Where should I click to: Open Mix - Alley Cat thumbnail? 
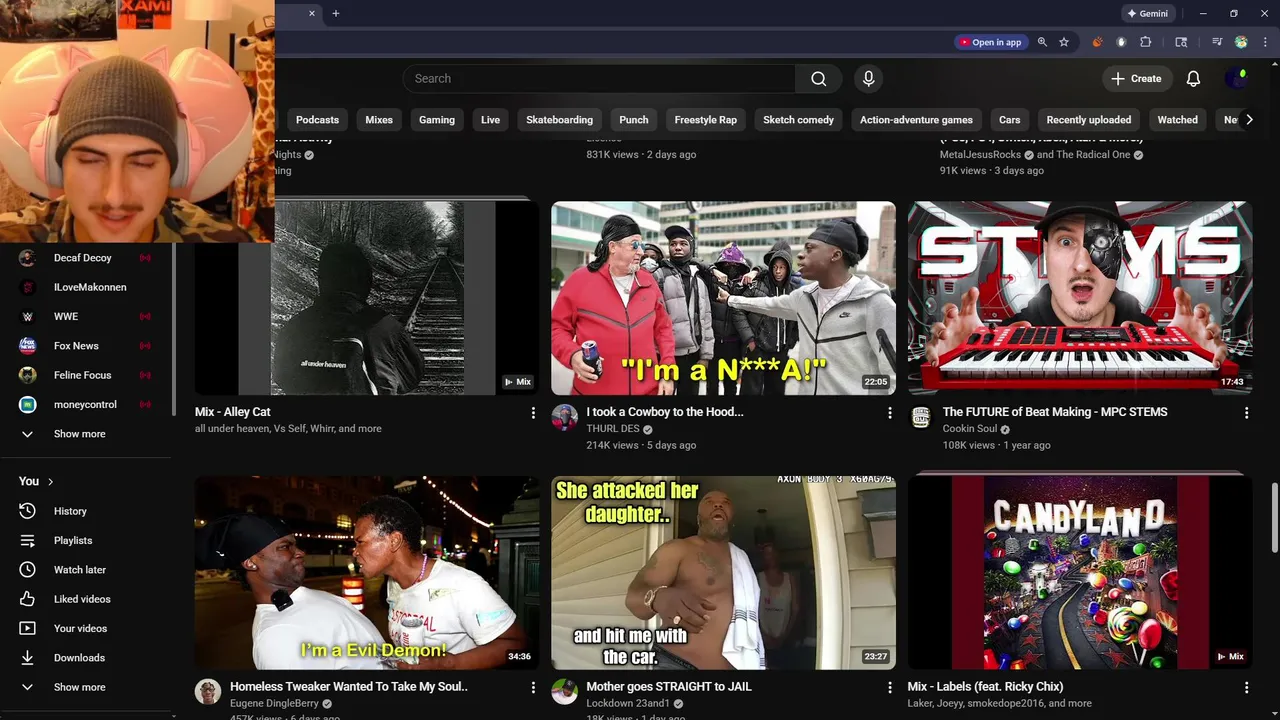pos(367,298)
